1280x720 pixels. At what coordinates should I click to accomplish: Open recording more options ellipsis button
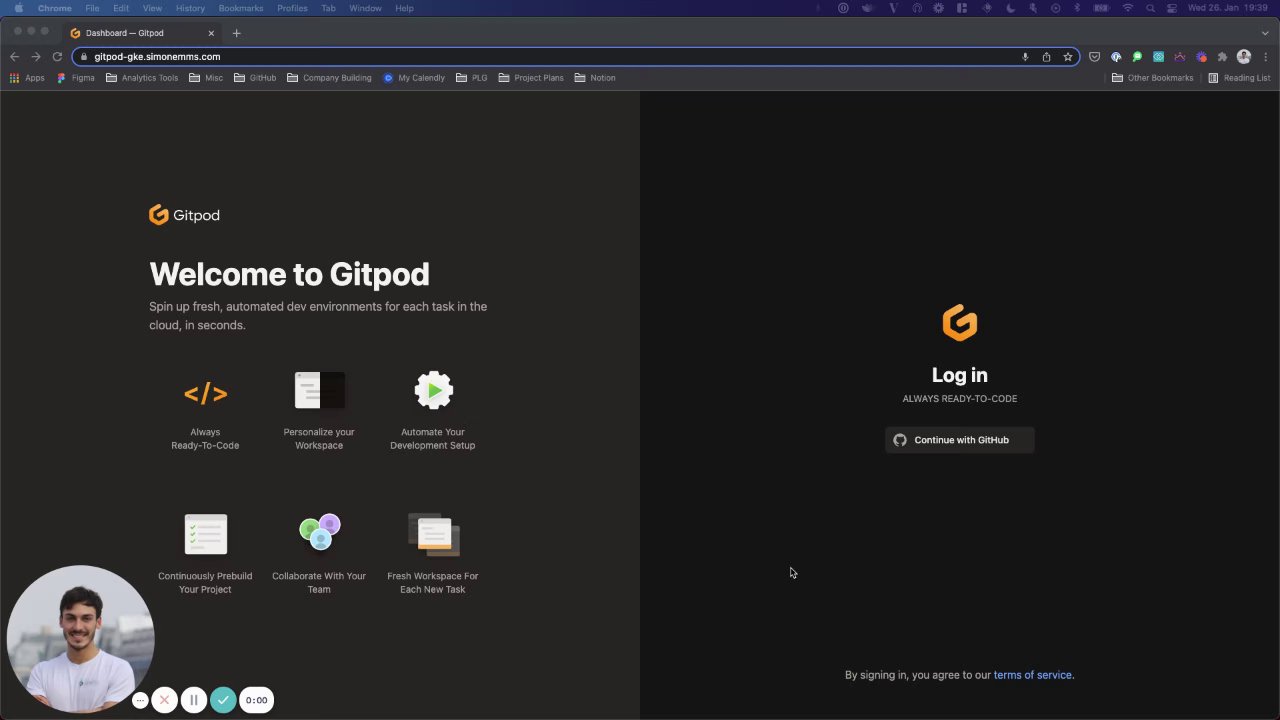(140, 700)
